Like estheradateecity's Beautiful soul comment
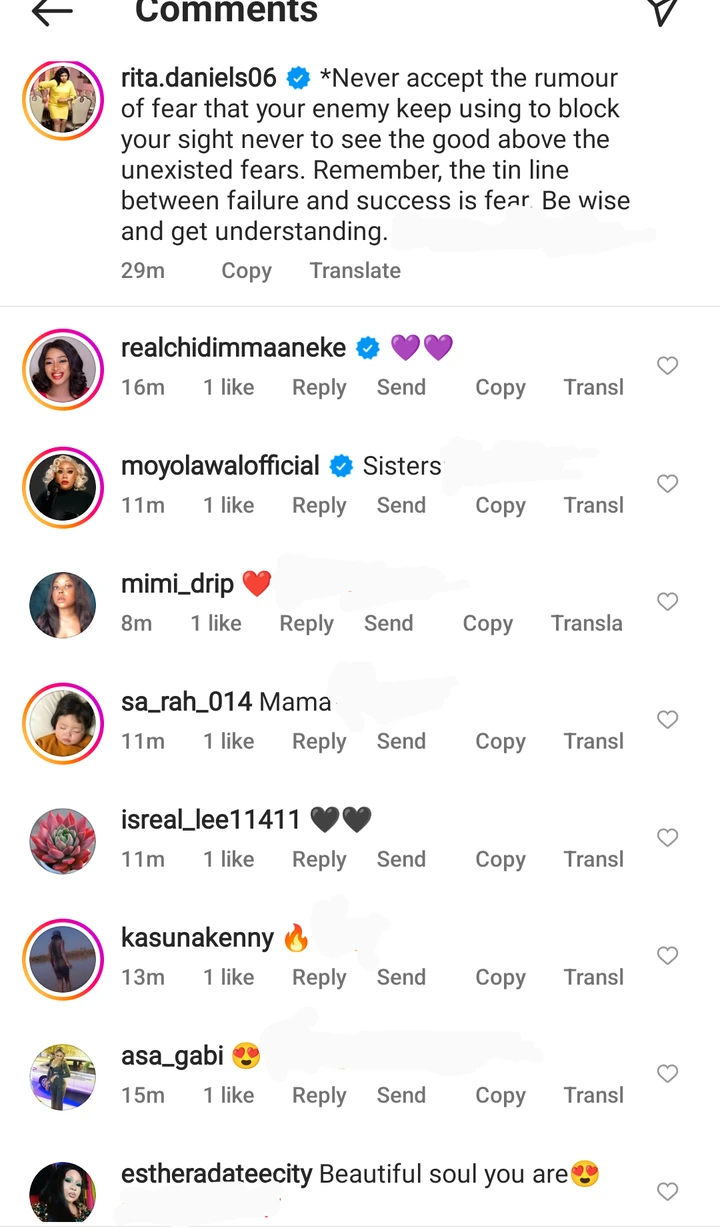Viewport: 720px width, 1228px height. pos(668,1192)
